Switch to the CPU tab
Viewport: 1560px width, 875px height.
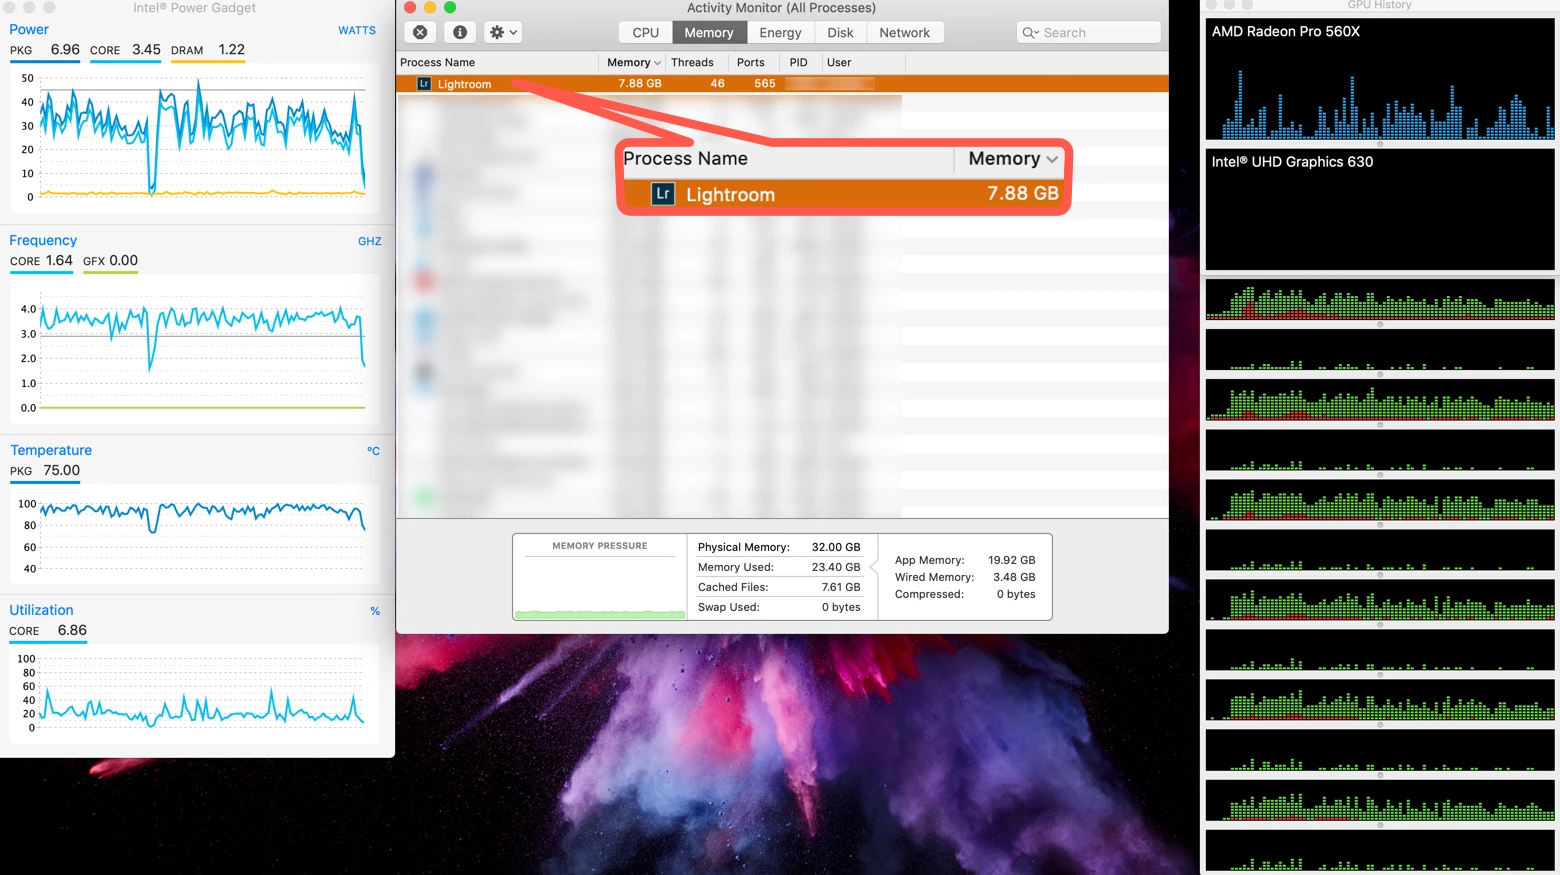coord(646,32)
